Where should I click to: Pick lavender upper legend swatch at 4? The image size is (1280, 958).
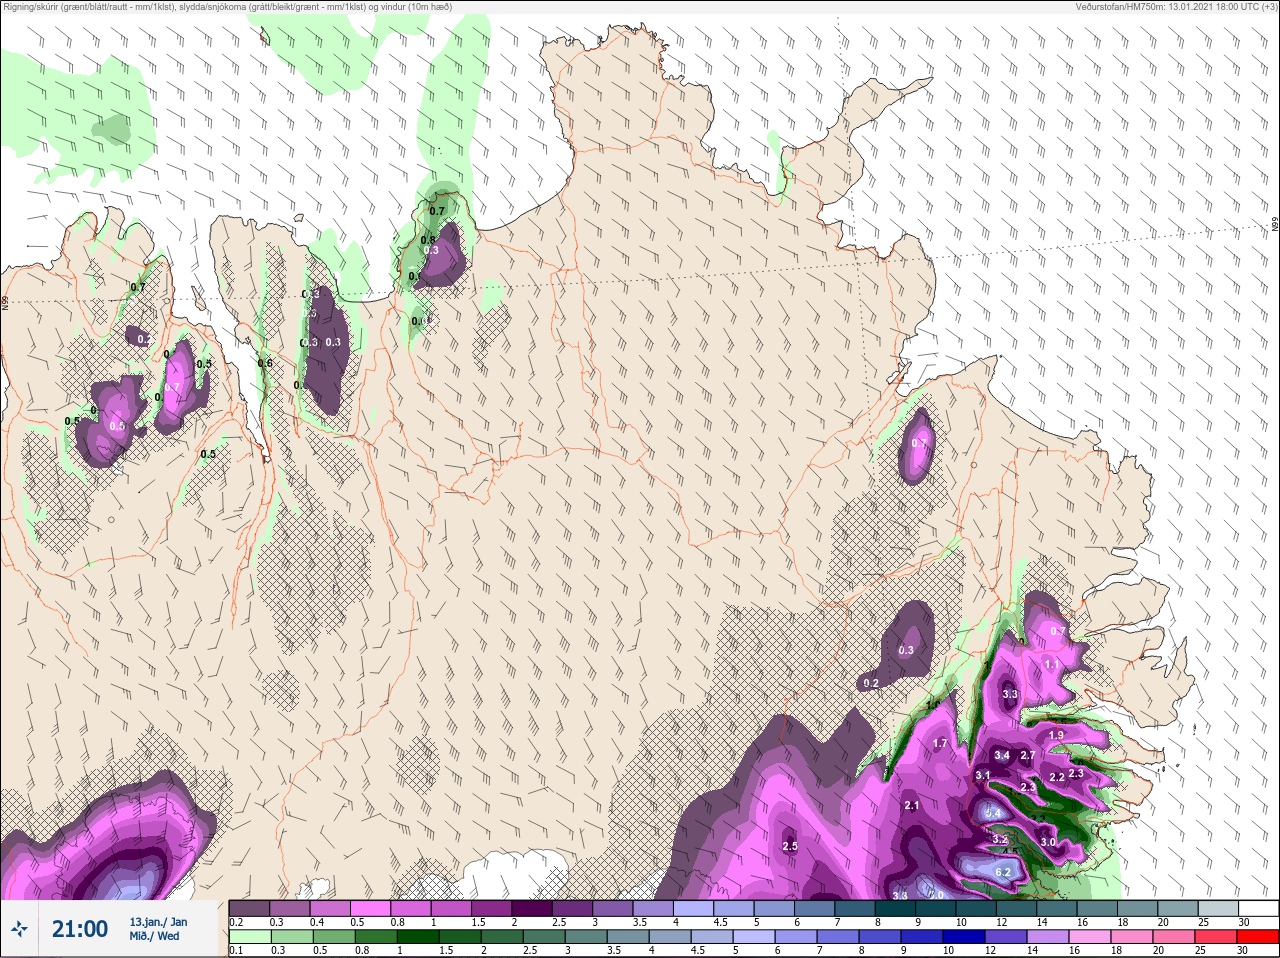[x=693, y=908]
